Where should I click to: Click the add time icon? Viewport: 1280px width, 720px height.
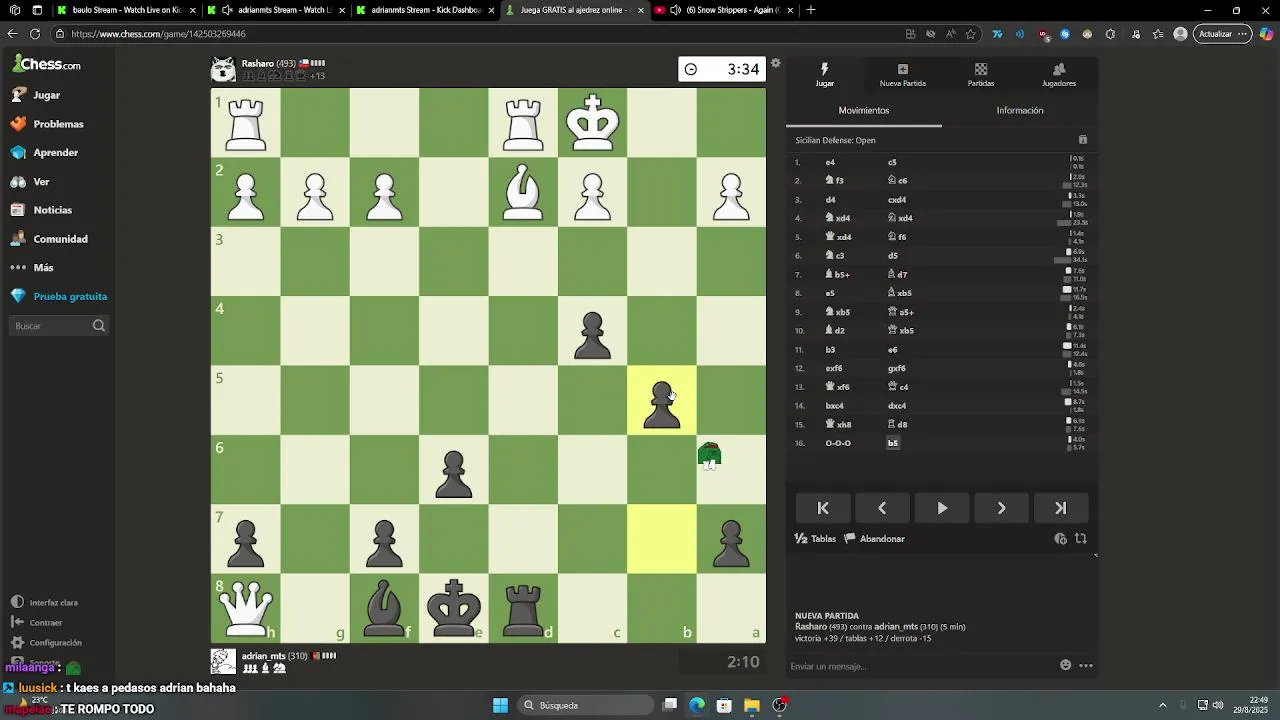[x=1061, y=539]
